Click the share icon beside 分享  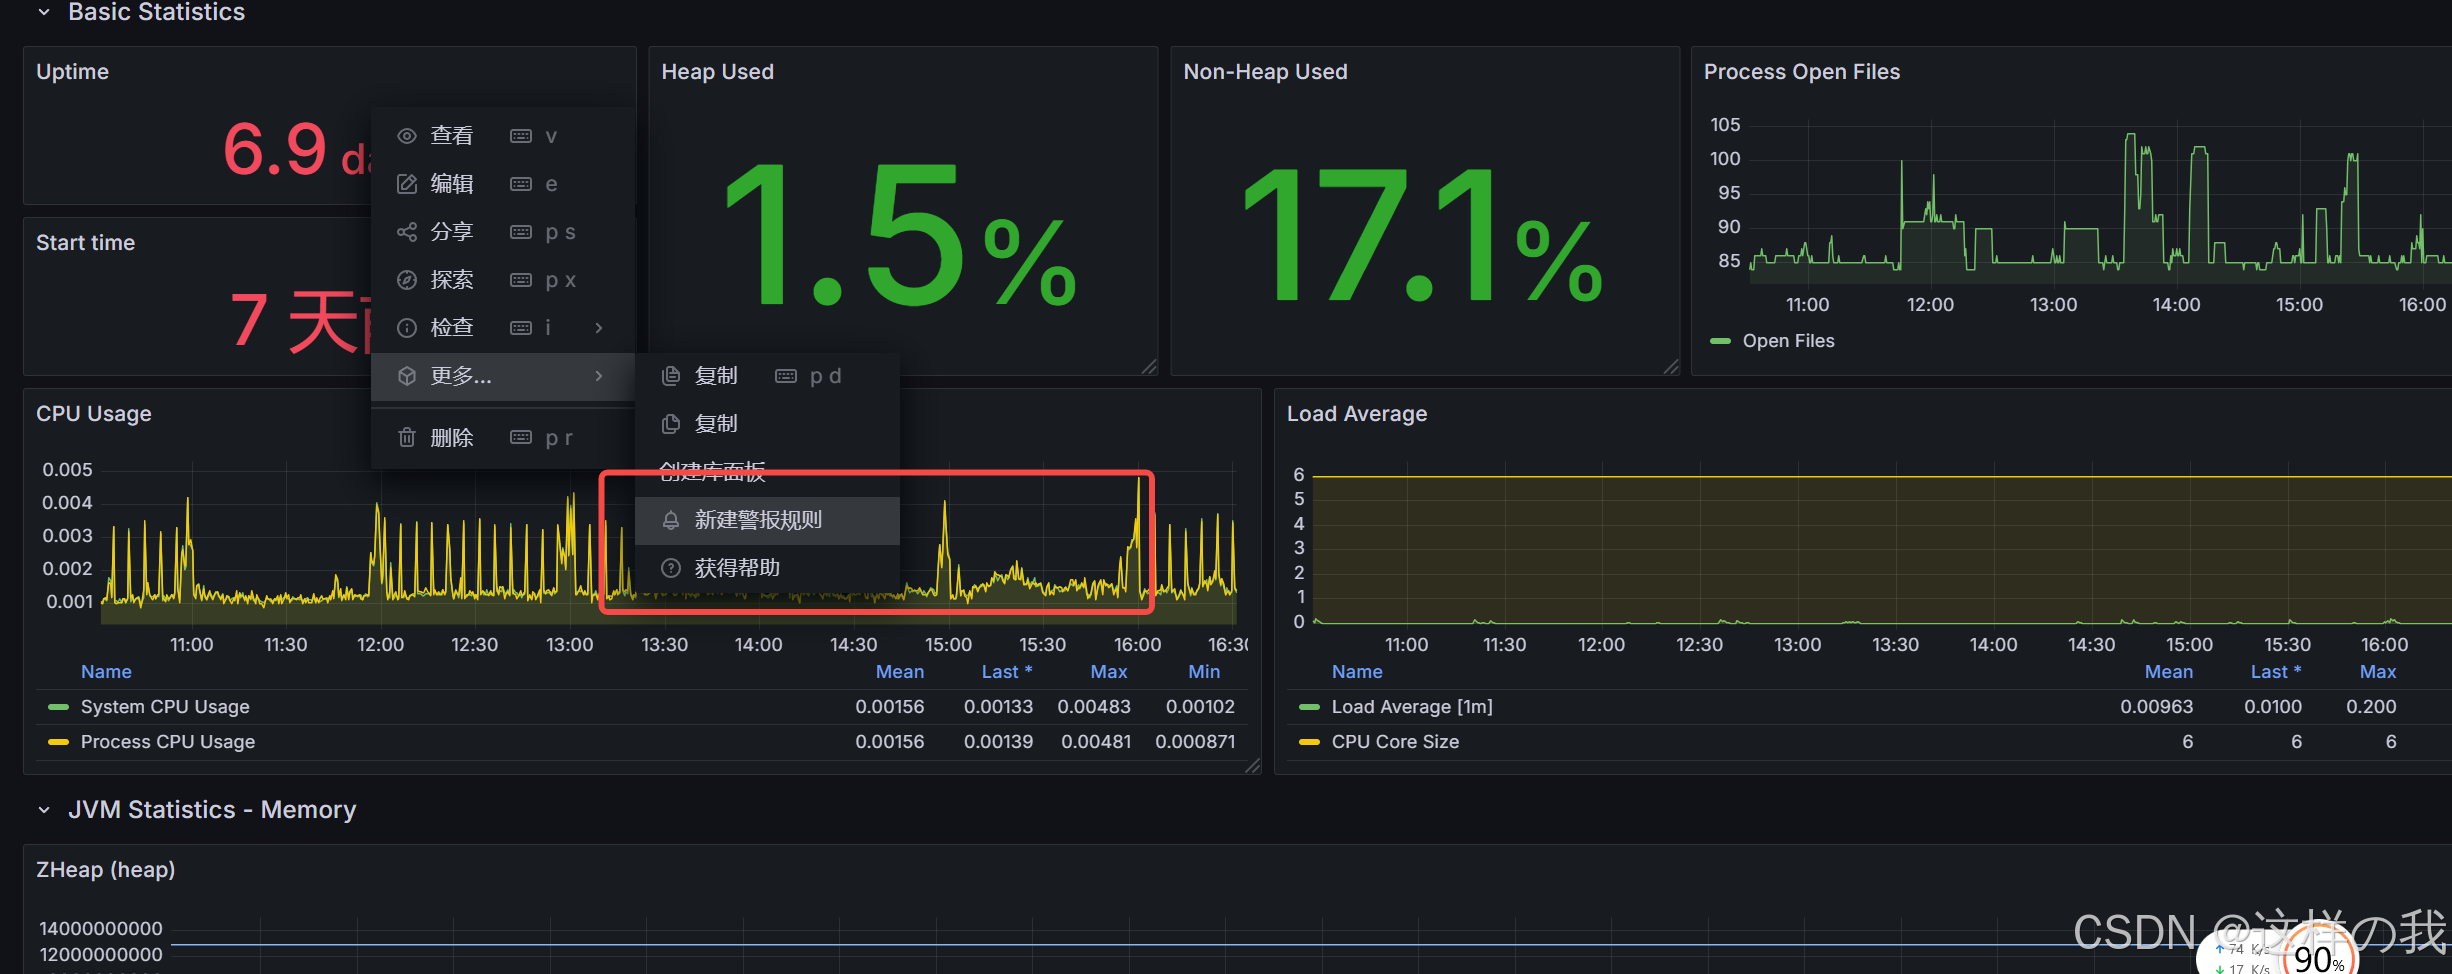[x=406, y=232]
